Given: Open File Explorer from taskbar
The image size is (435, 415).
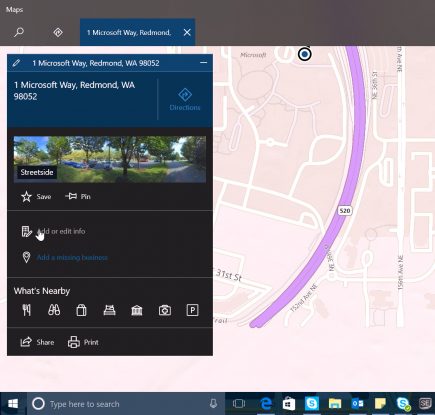Looking at the screenshot, I should click(335, 404).
